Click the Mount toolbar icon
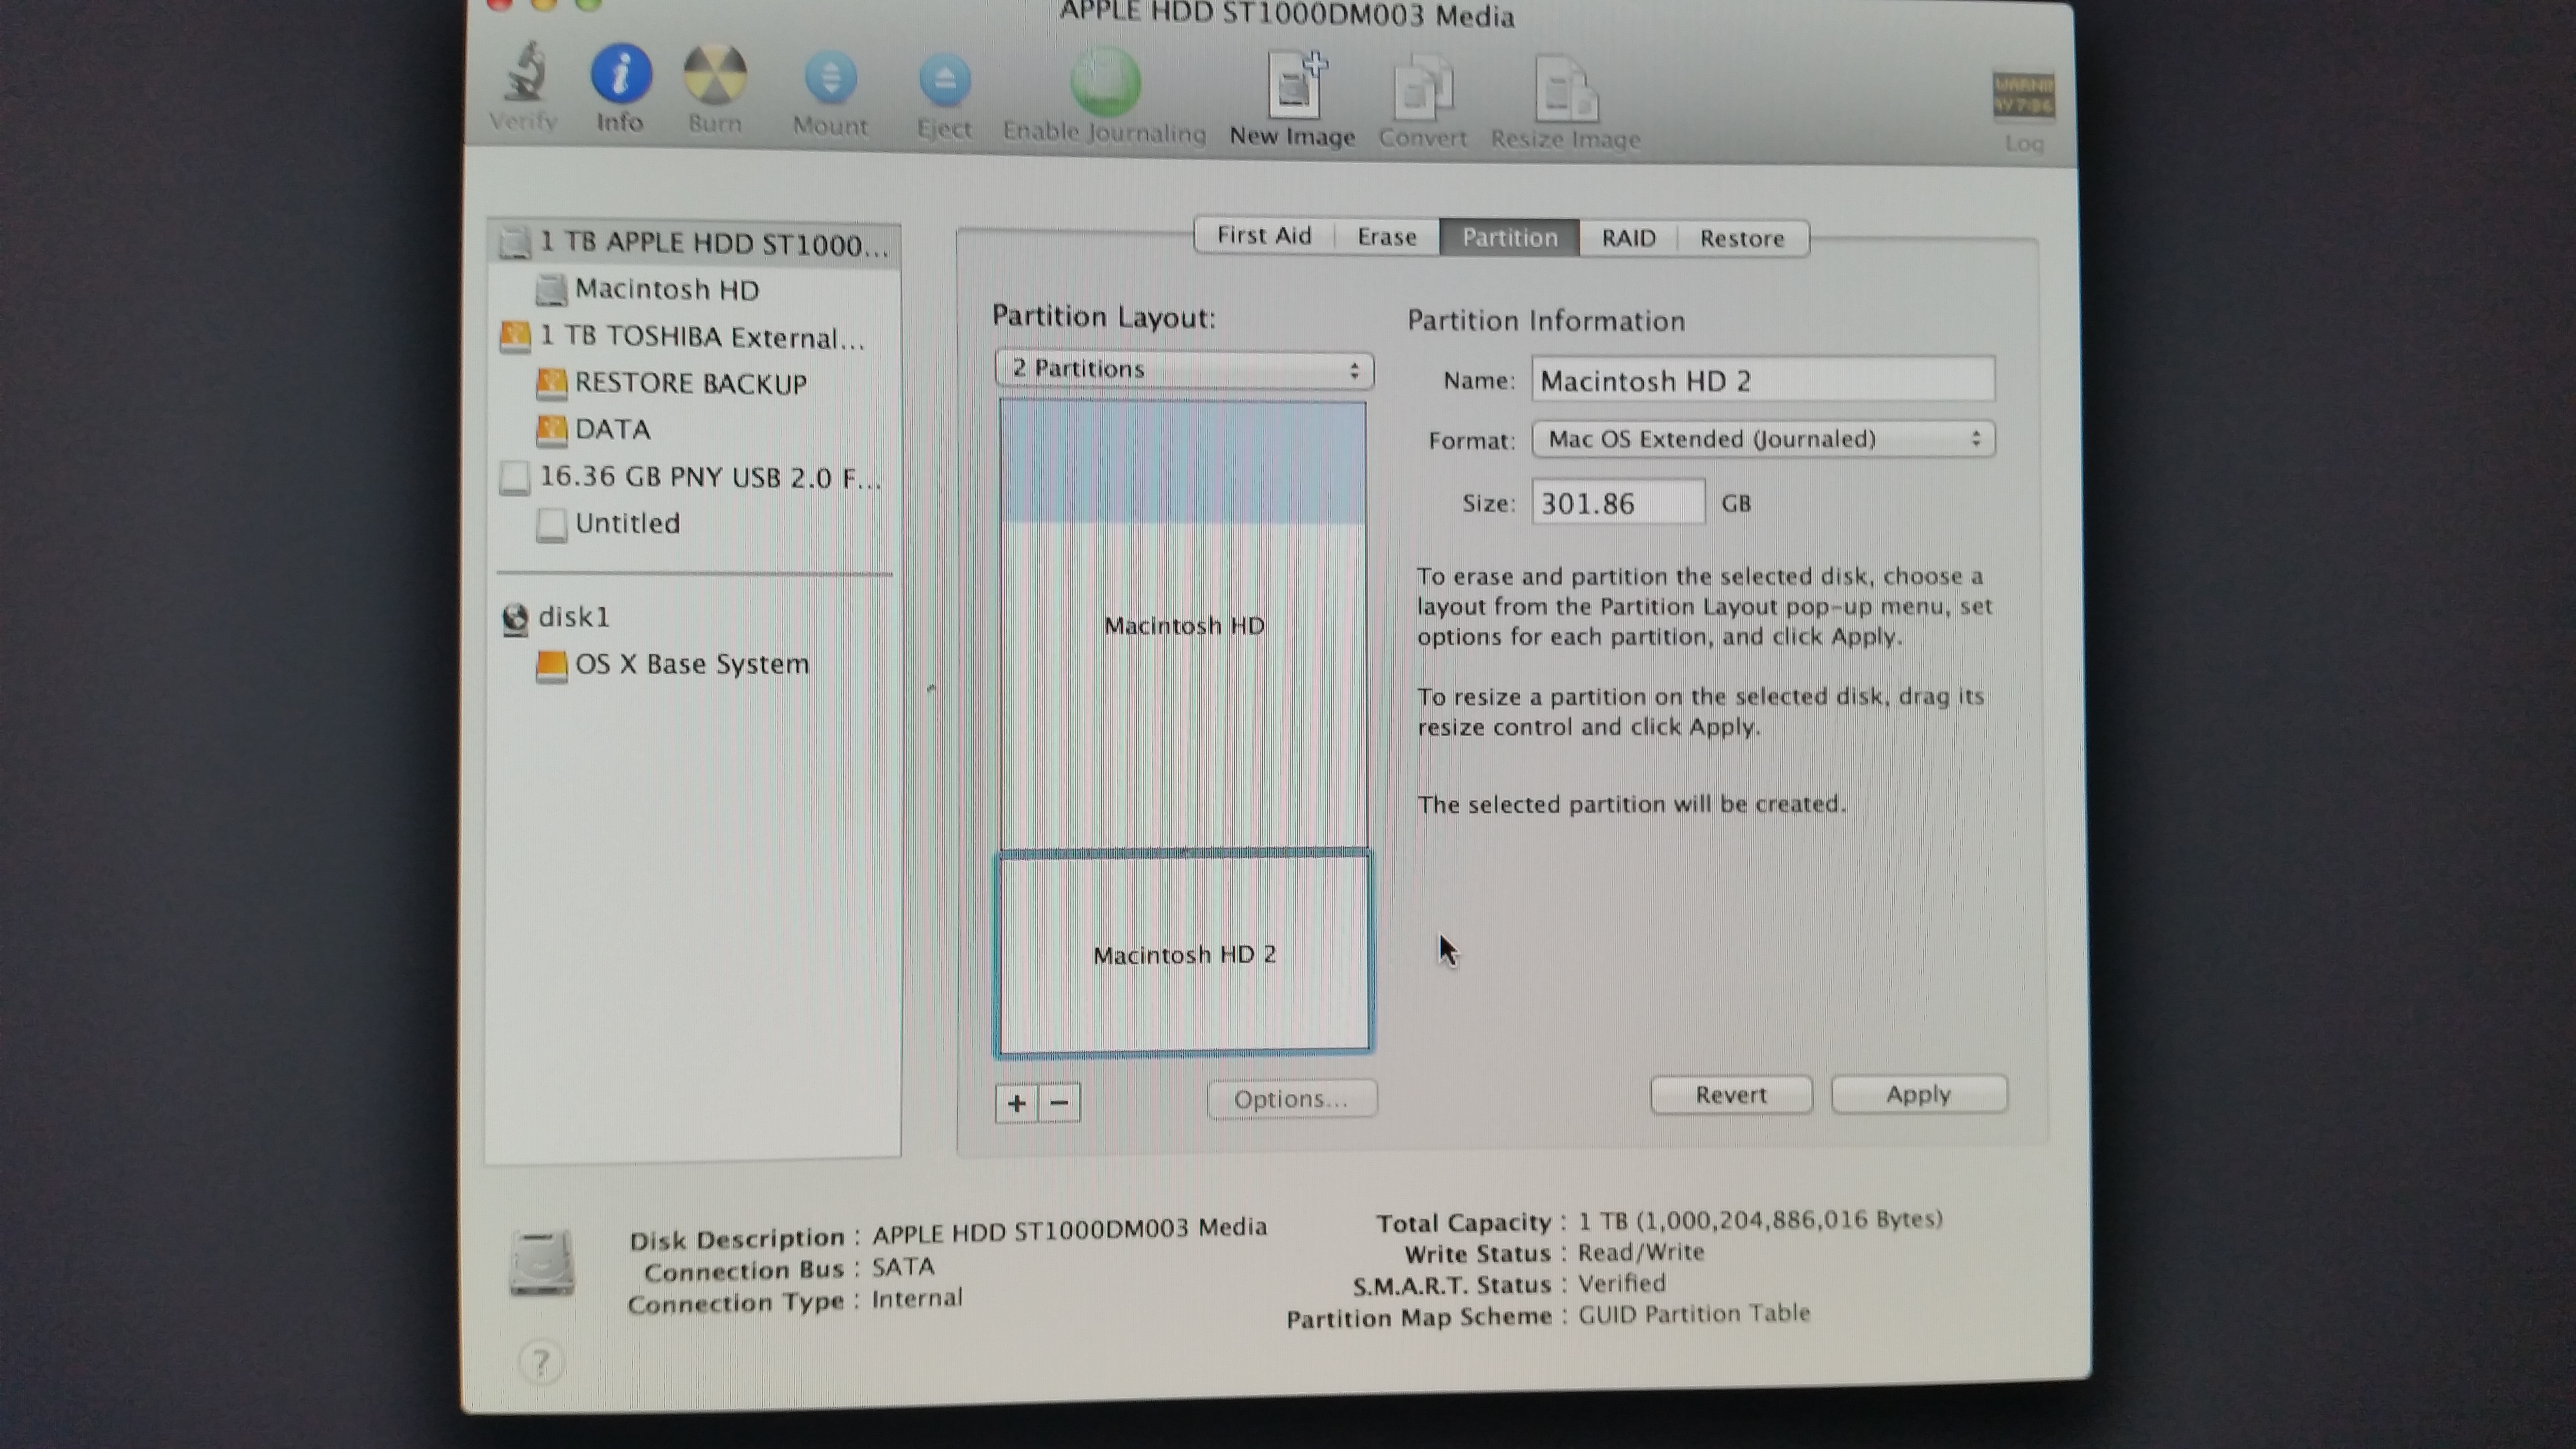 pos(830,78)
